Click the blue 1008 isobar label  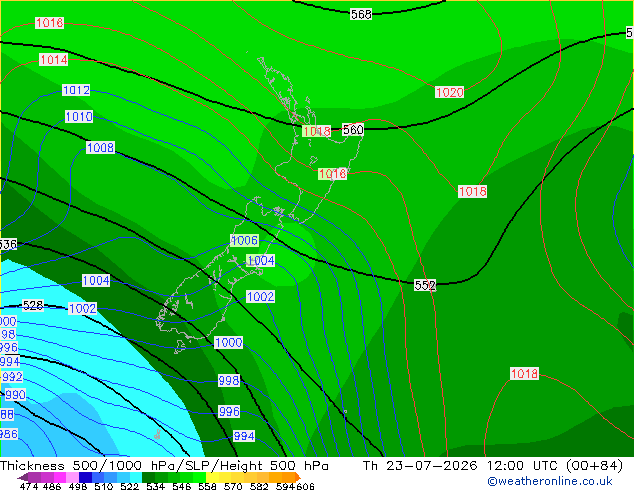point(100,148)
